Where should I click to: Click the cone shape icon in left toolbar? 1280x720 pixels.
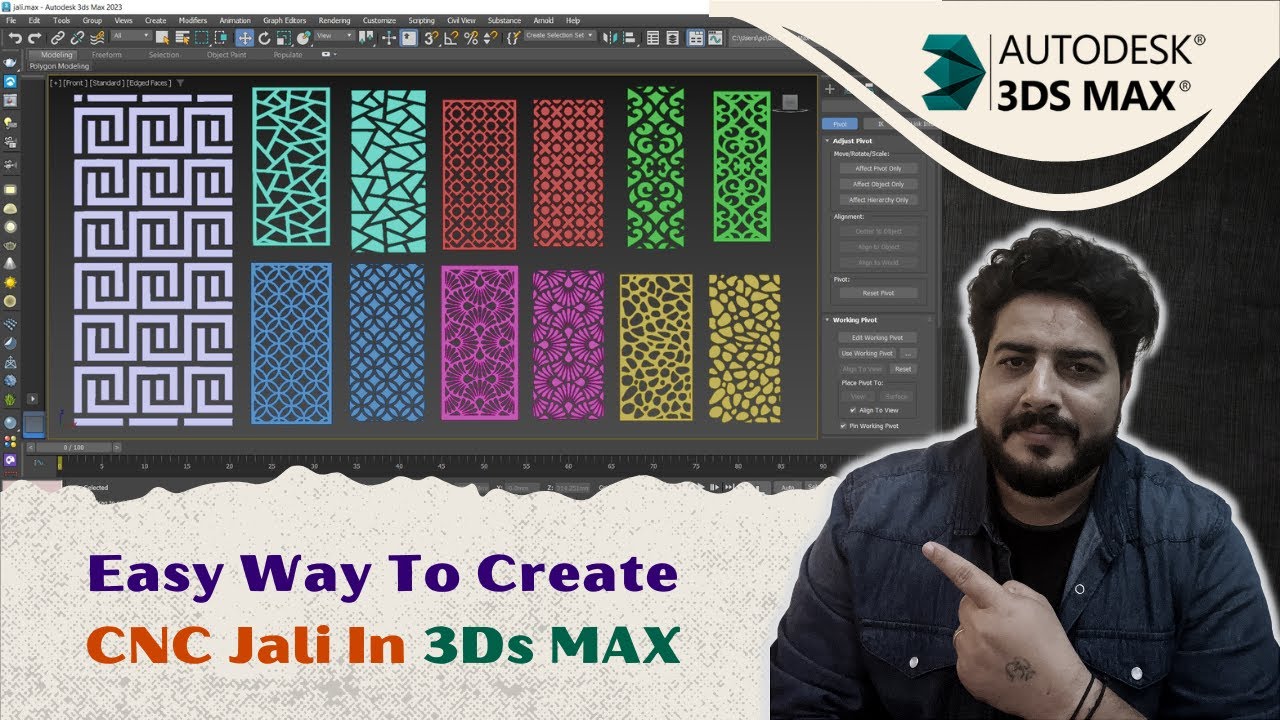pos(10,263)
